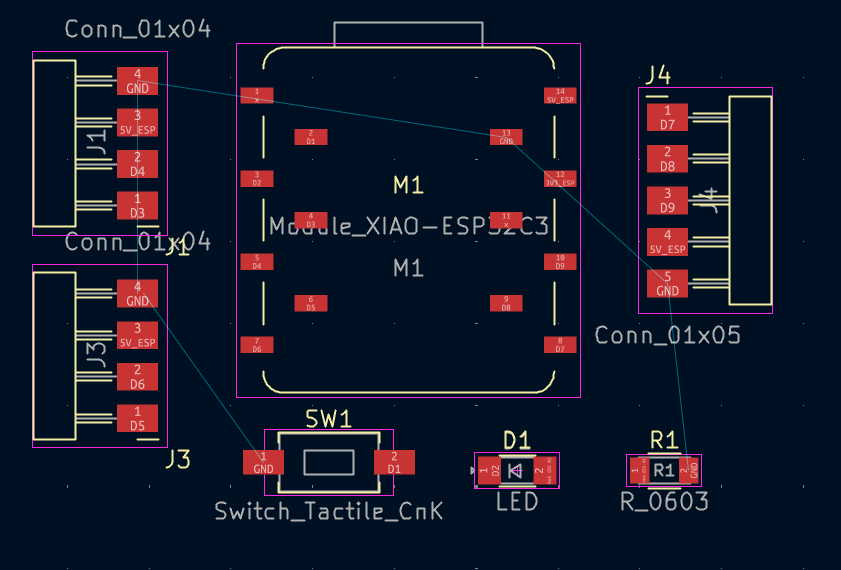This screenshot has height=570, width=841.
Task: Click pad 4 5V_ESP on connector J4
Action: (x=667, y=242)
